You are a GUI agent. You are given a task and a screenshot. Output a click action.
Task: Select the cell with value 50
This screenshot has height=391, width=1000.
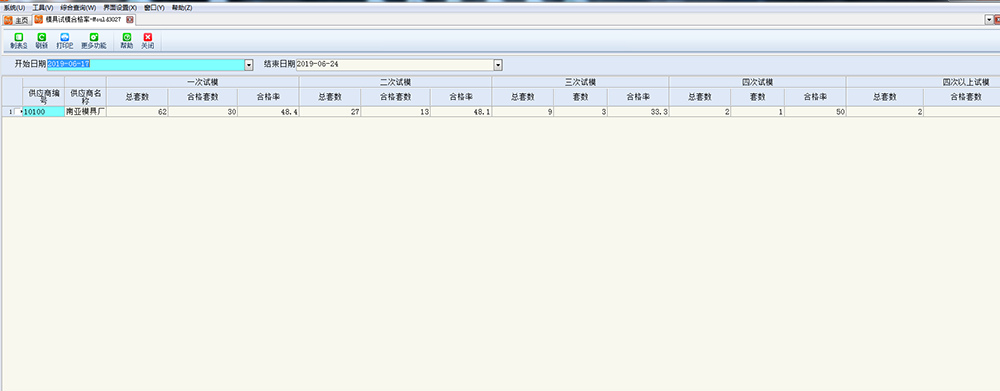click(816, 112)
